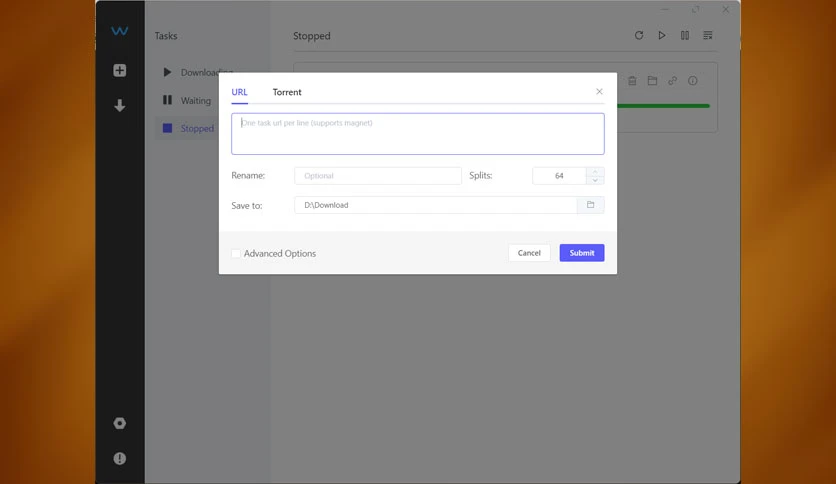
Task: Resume all tasks with play icon
Action: pyautogui.click(x=662, y=36)
